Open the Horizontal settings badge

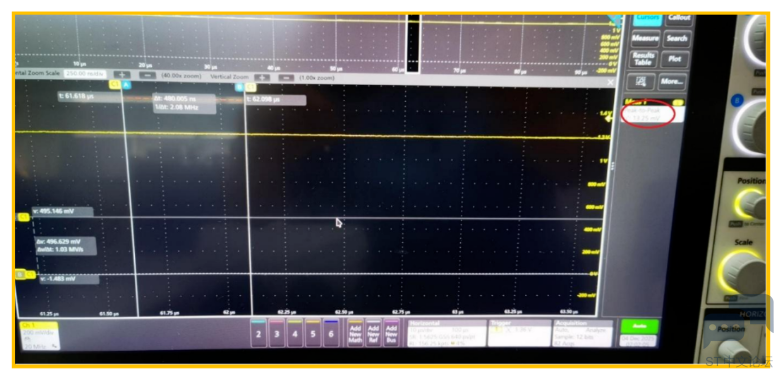point(446,333)
